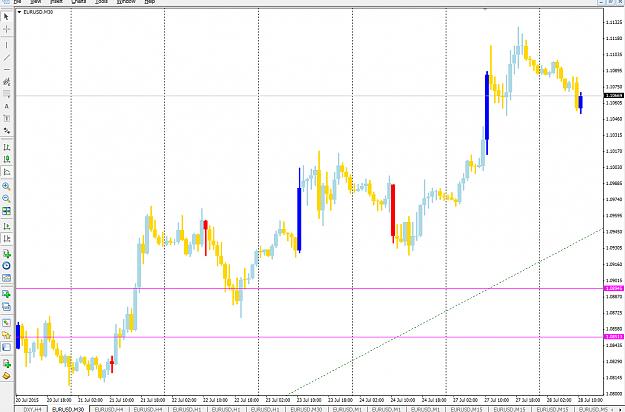Click the '28 Jul 10:00' time label
The width and height of the screenshot is (625, 412).
point(590,400)
